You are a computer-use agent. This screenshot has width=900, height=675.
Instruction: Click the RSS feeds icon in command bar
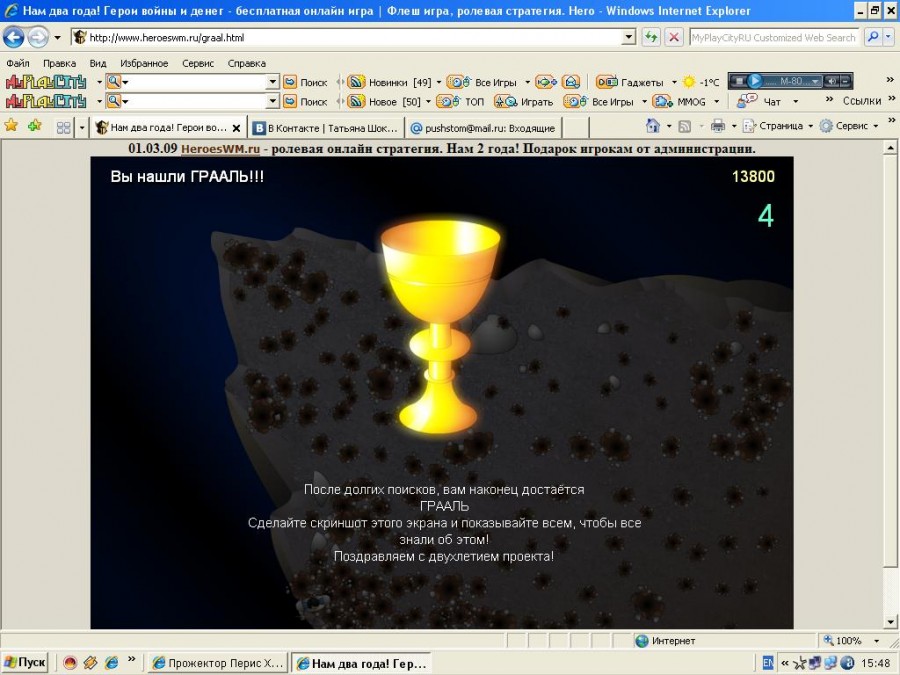pyautogui.click(x=685, y=126)
